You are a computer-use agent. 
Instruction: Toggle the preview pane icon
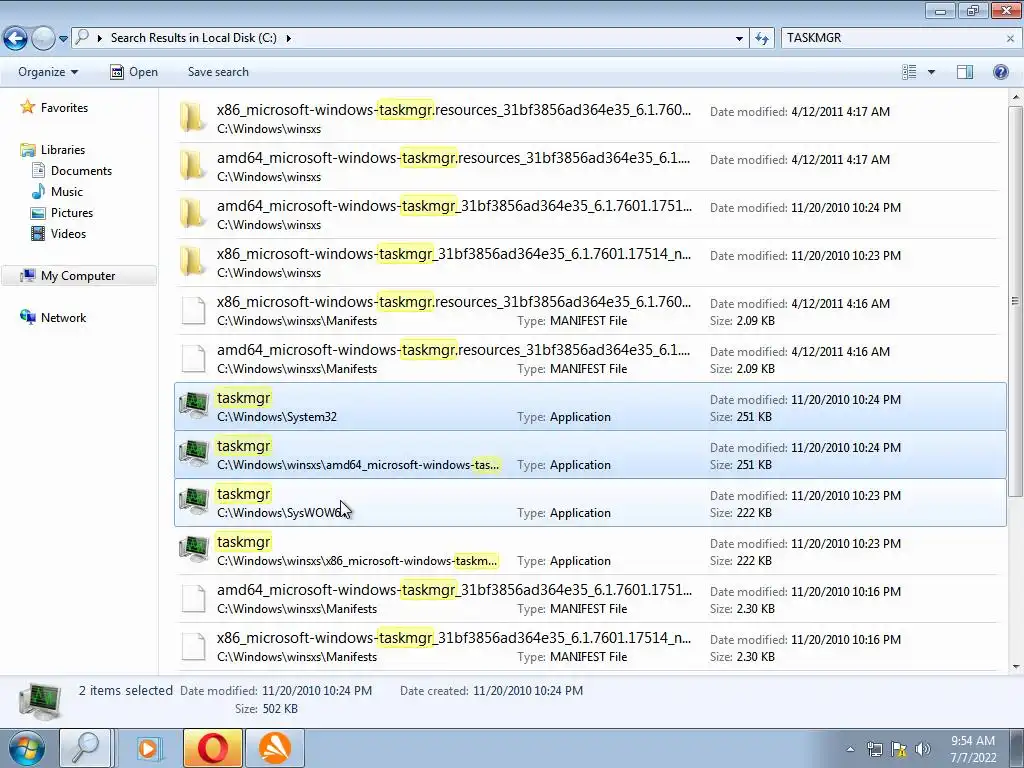pyautogui.click(x=965, y=72)
